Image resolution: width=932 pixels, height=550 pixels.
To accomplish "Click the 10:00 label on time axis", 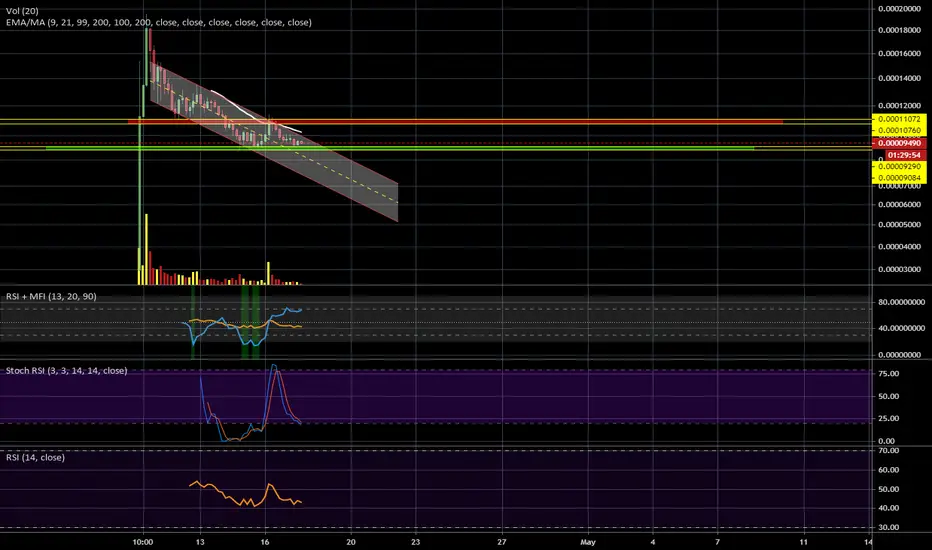I will tap(142, 541).
